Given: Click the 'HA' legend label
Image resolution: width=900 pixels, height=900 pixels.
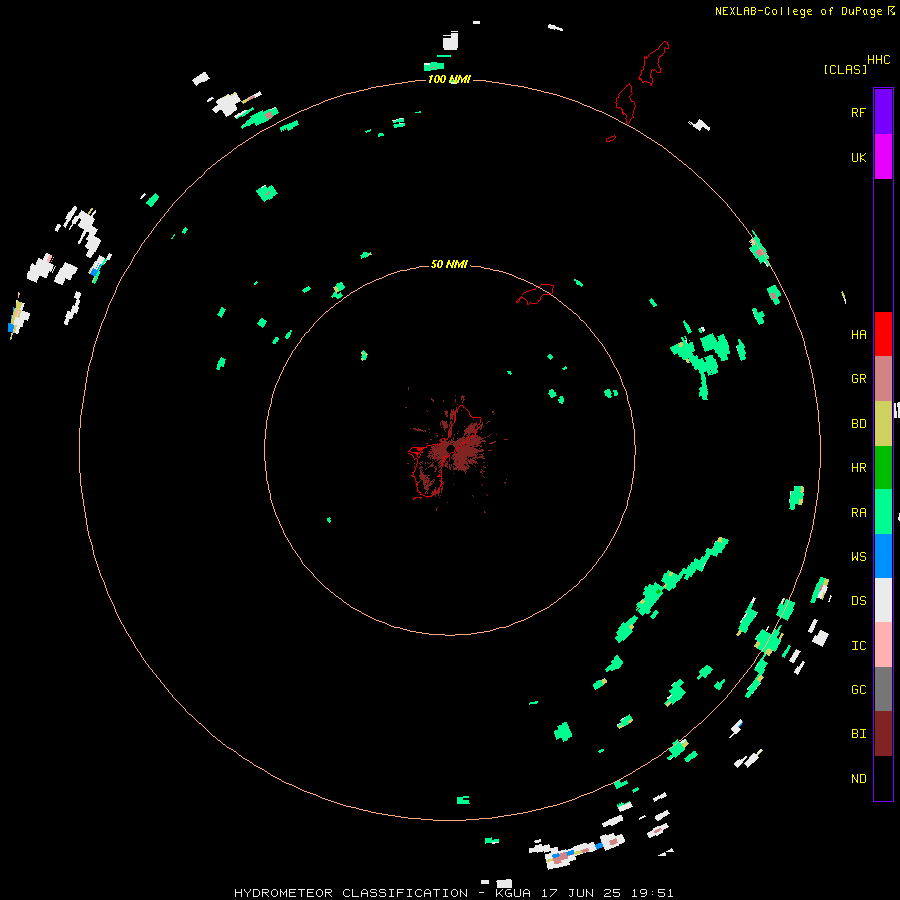Looking at the screenshot, I should 858,335.
